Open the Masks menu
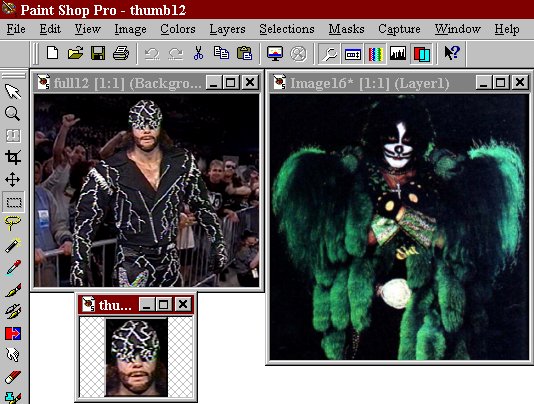Image resolution: width=534 pixels, height=404 pixels. click(346, 29)
